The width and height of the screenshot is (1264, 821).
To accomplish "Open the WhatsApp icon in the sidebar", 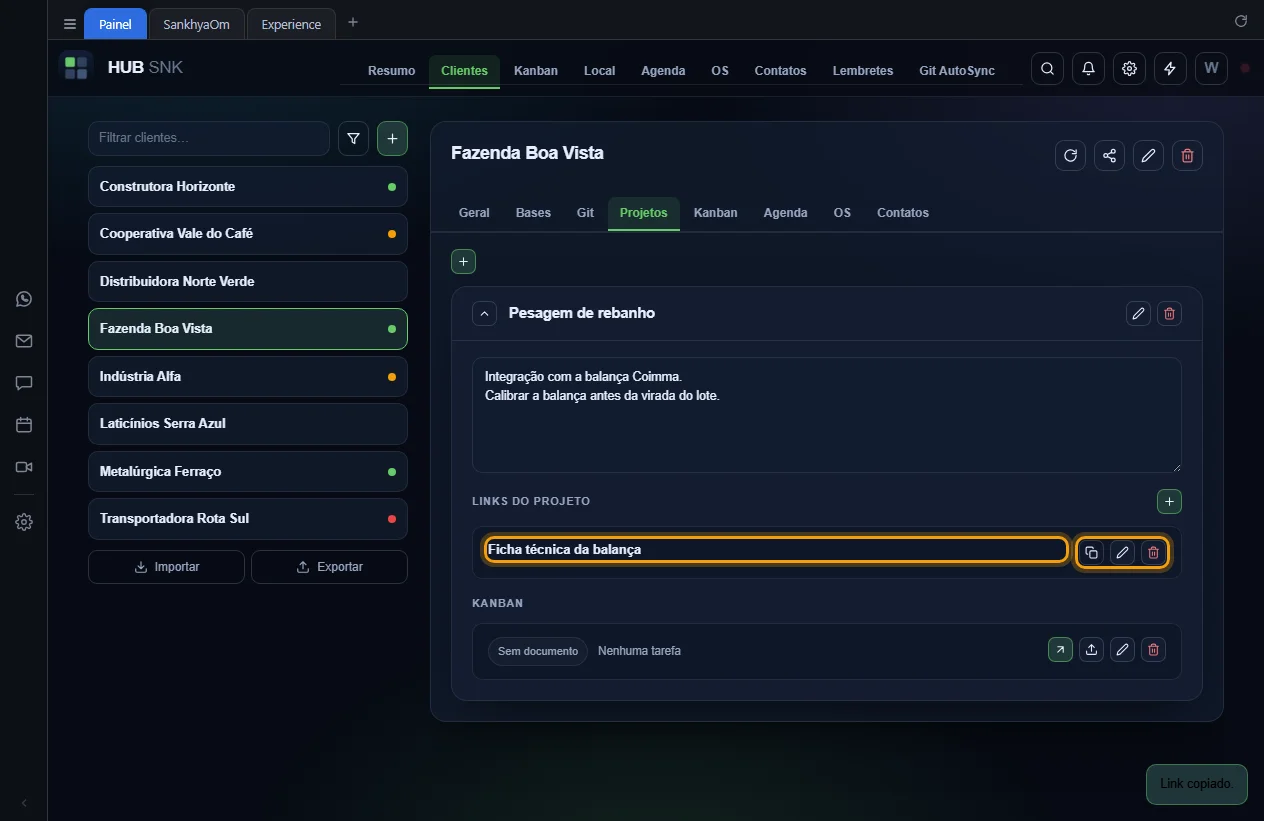I will pos(24,299).
